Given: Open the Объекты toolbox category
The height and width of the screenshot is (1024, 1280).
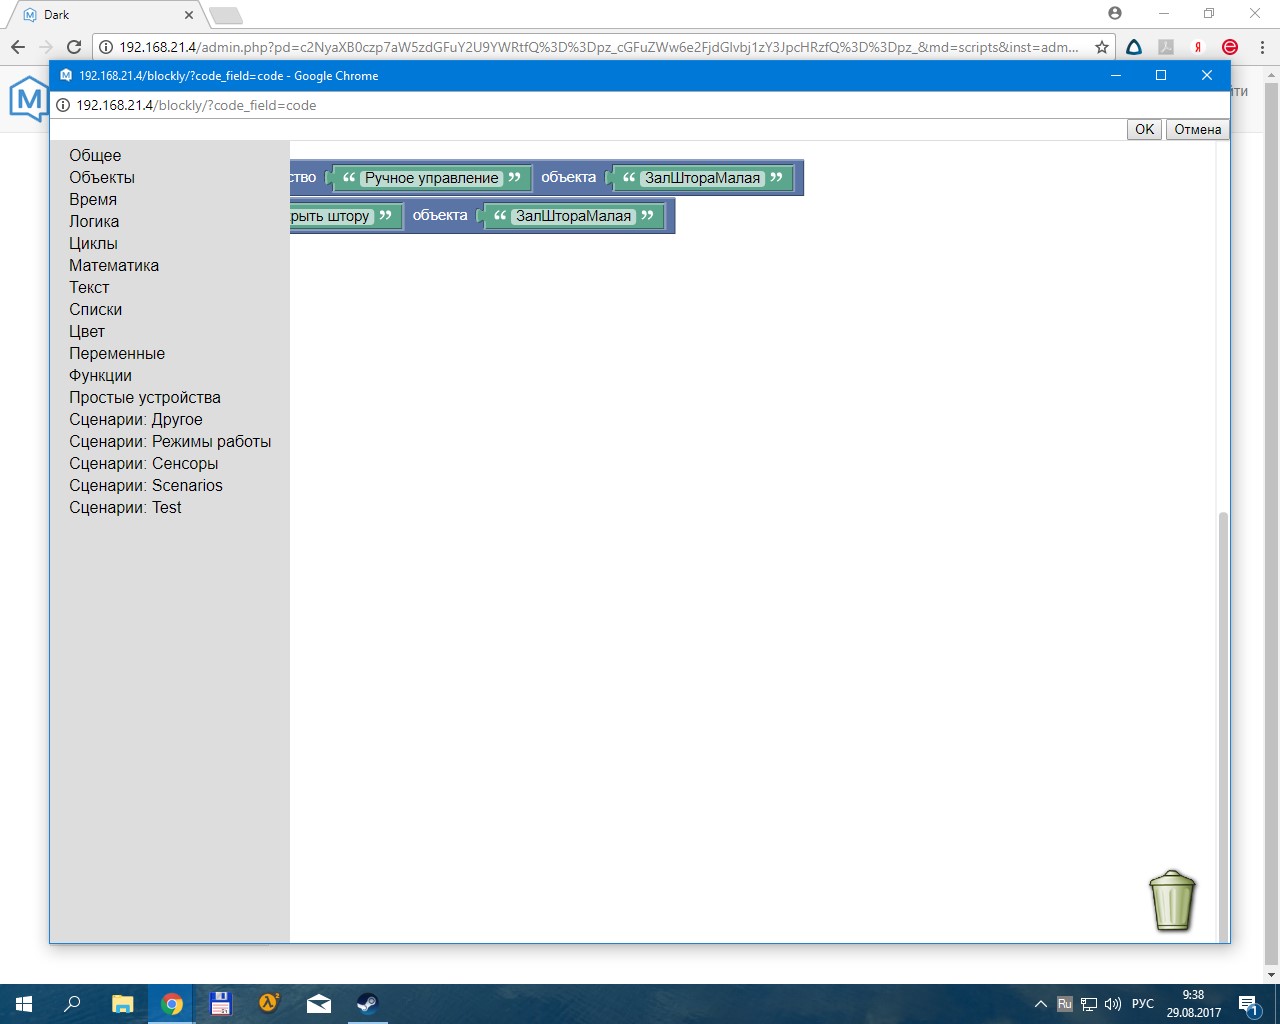Looking at the screenshot, I should click(x=102, y=177).
